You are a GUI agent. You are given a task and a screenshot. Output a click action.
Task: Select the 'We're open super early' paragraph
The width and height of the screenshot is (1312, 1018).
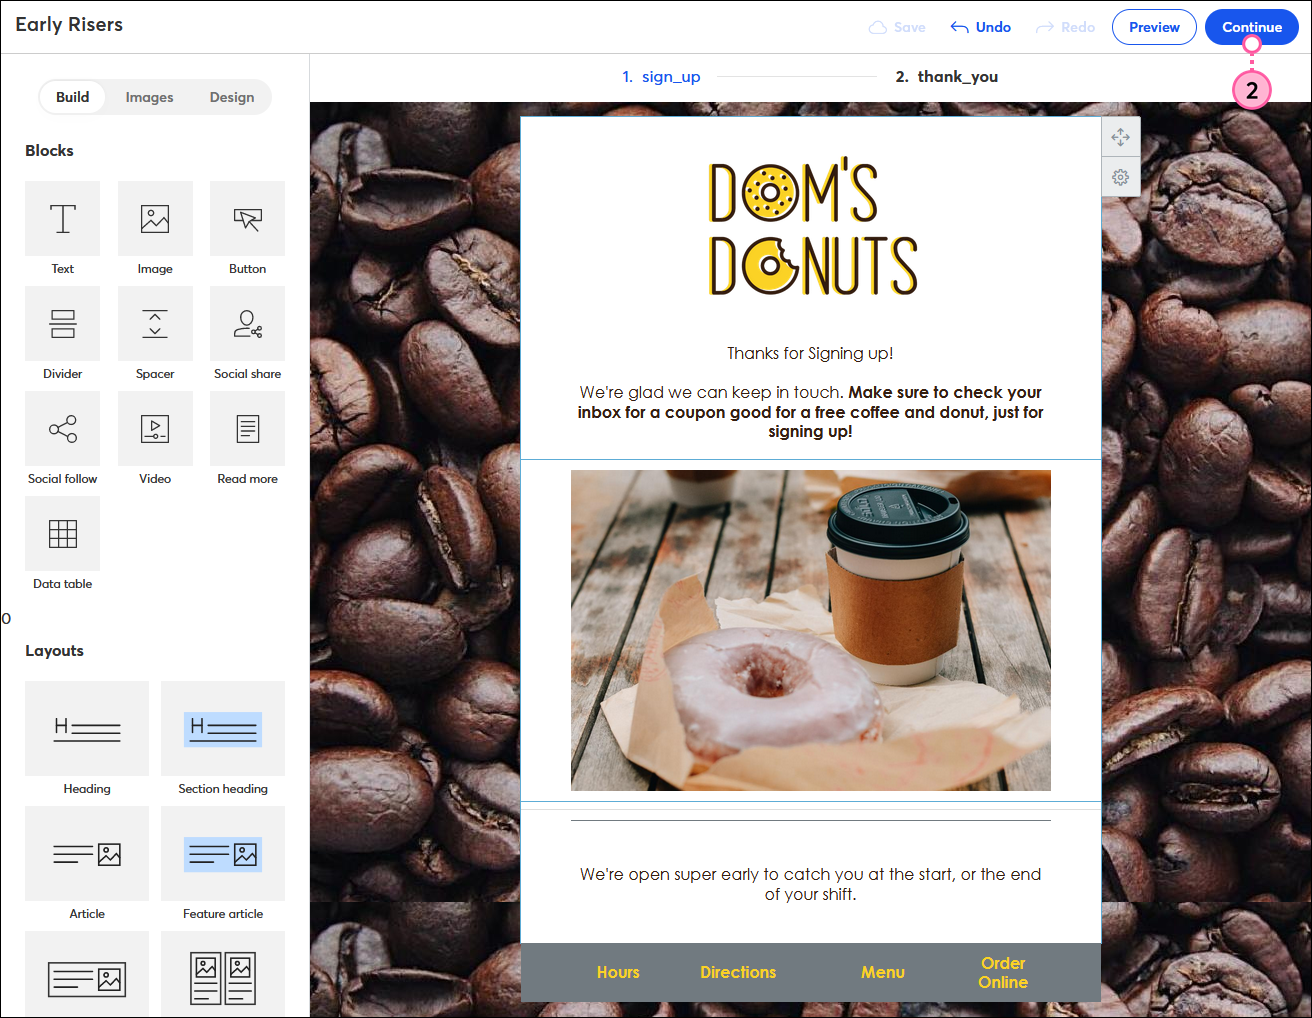point(810,884)
